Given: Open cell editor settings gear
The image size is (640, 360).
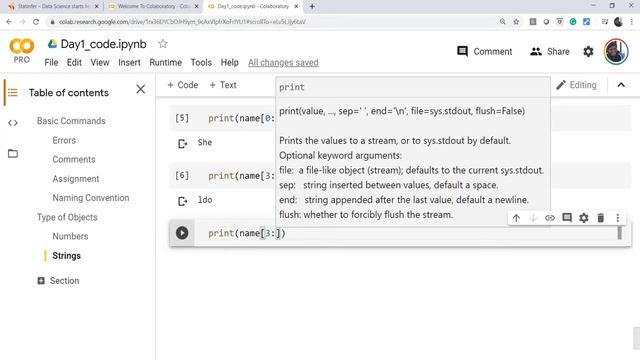Looking at the screenshot, I should click(x=584, y=218).
